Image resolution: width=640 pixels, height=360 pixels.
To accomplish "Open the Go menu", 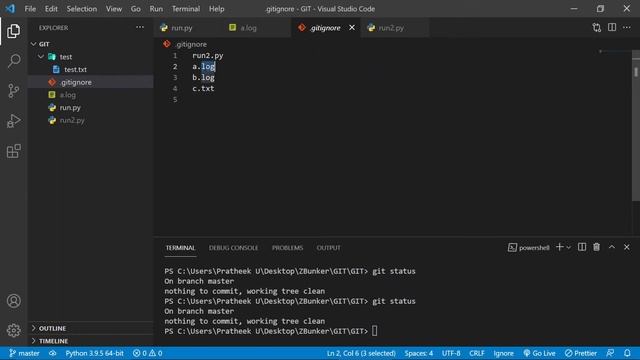I will pyautogui.click(x=136, y=9).
